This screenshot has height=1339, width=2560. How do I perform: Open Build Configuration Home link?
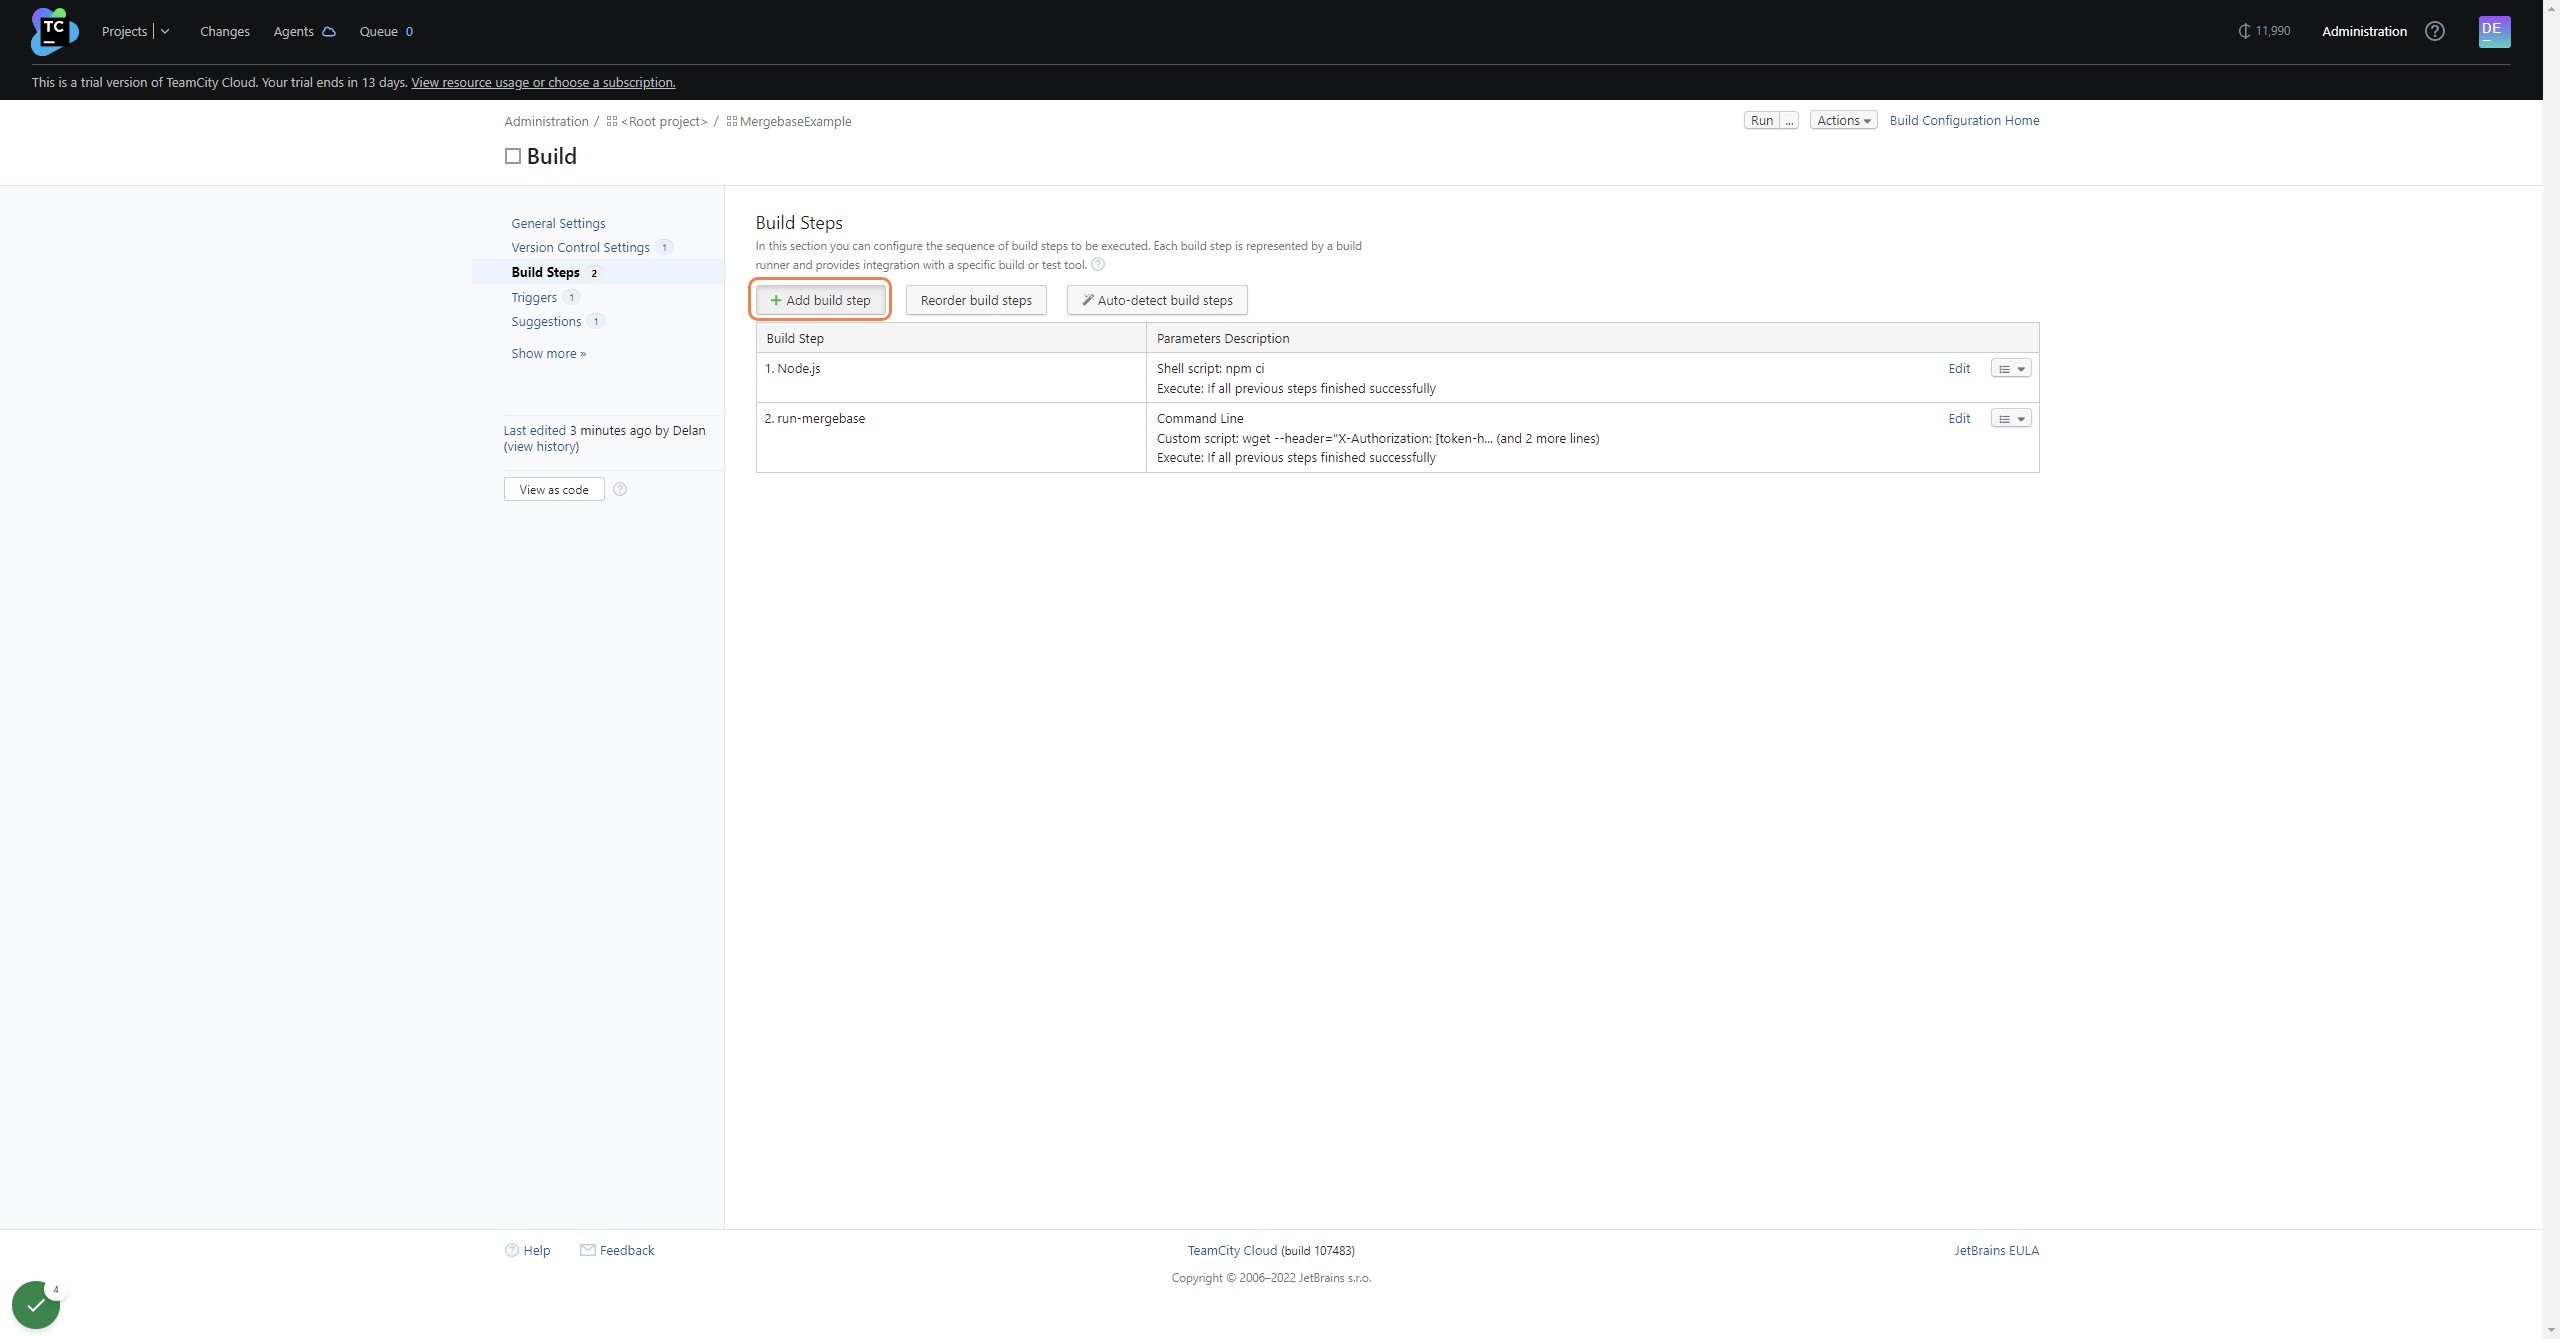coord(1964,120)
